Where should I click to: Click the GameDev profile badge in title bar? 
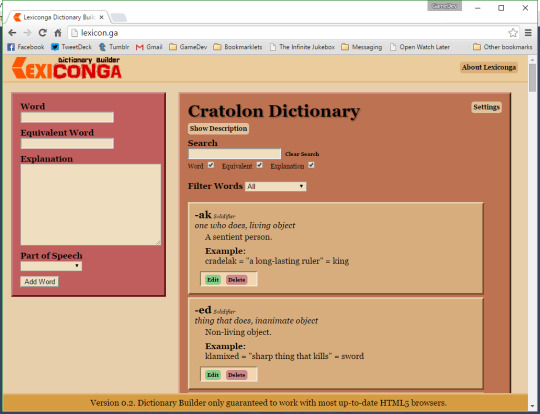(444, 6)
